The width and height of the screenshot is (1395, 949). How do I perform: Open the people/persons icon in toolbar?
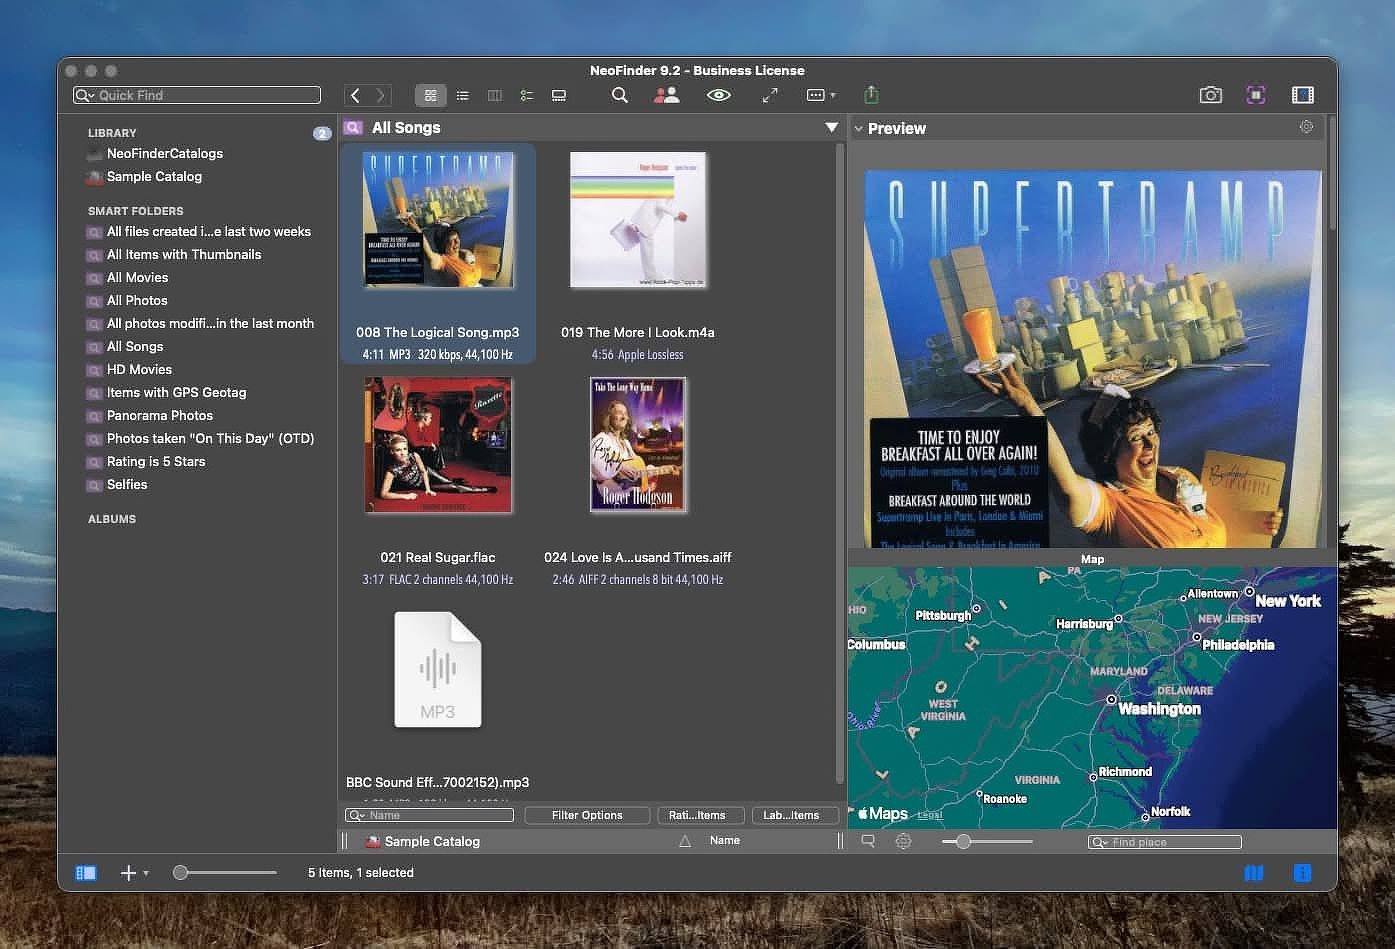pos(667,95)
